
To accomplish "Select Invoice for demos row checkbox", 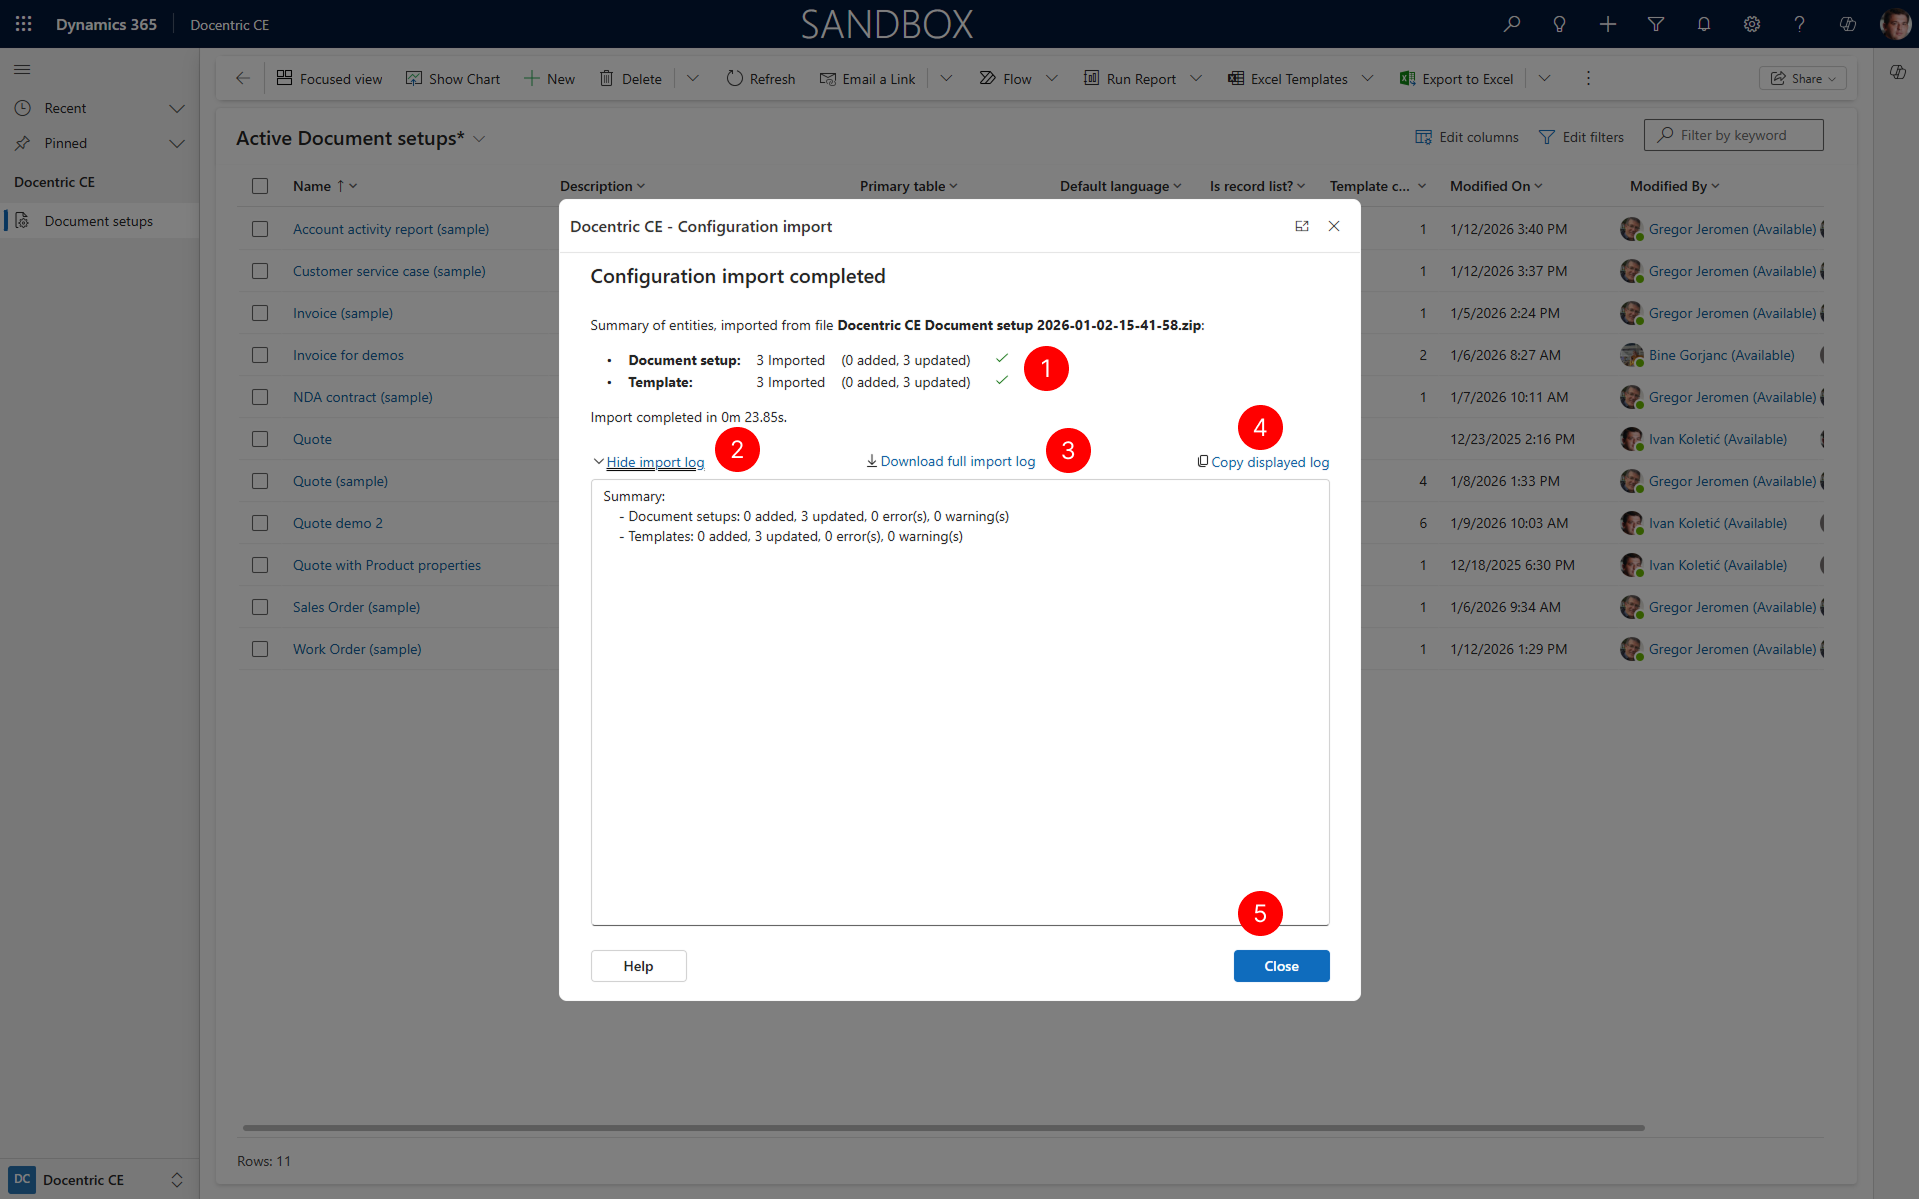I will (260, 355).
